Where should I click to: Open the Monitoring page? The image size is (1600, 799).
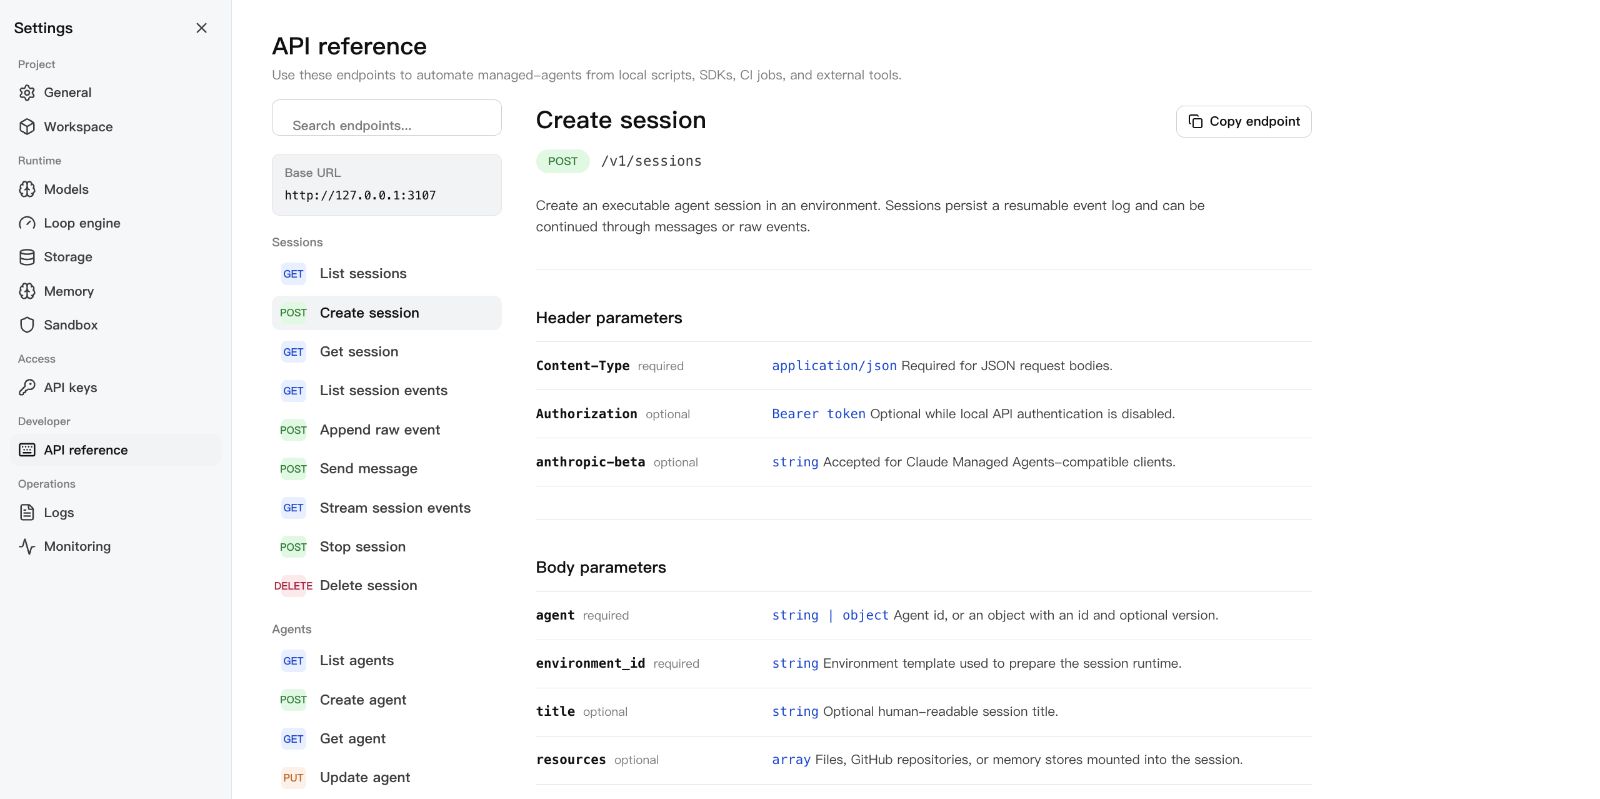coord(116,547)
